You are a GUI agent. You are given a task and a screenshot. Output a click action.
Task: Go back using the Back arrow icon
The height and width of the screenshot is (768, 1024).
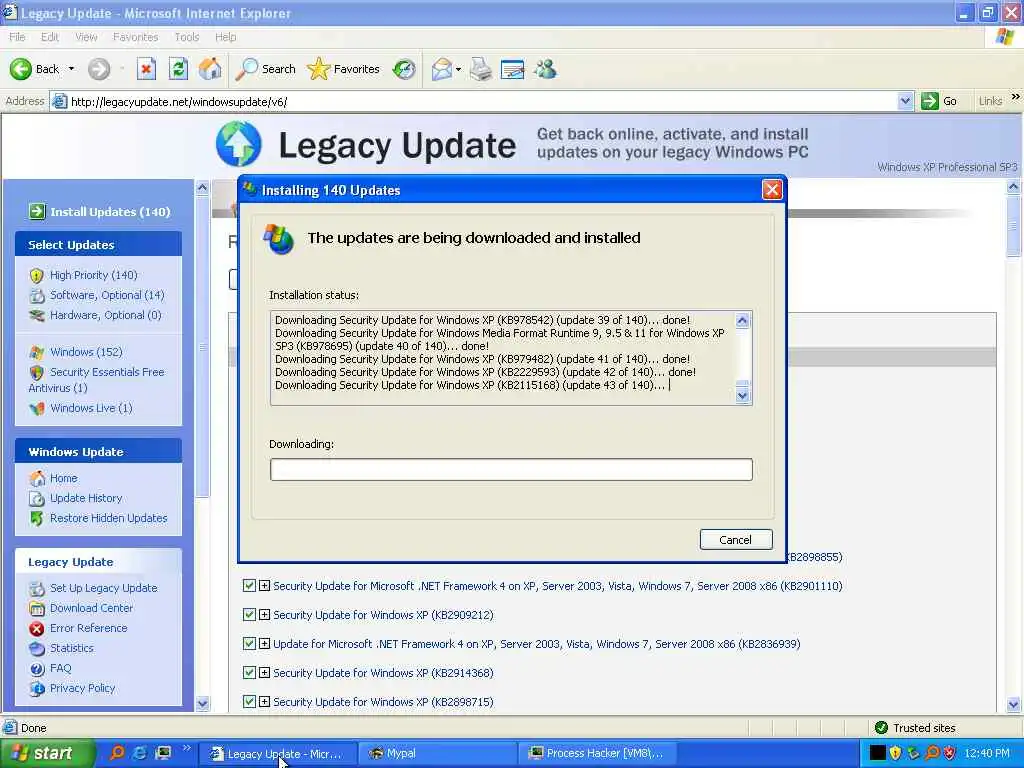click(x=20, y=69)
